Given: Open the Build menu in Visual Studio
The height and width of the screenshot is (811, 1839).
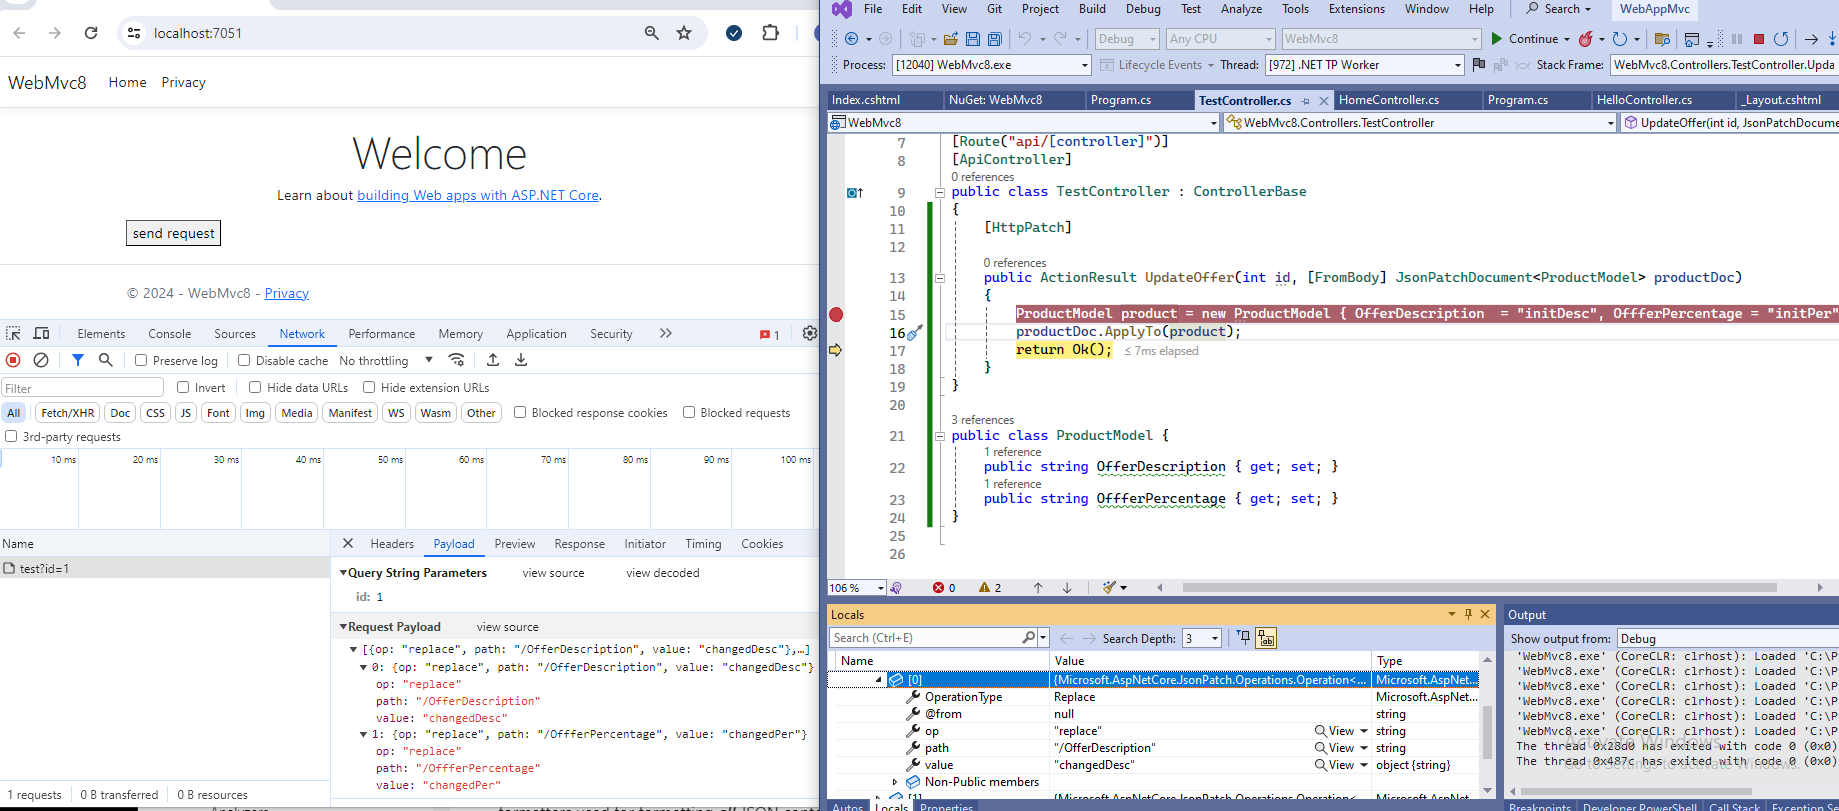Looking at the screenshot, I should click(1092, 9).
